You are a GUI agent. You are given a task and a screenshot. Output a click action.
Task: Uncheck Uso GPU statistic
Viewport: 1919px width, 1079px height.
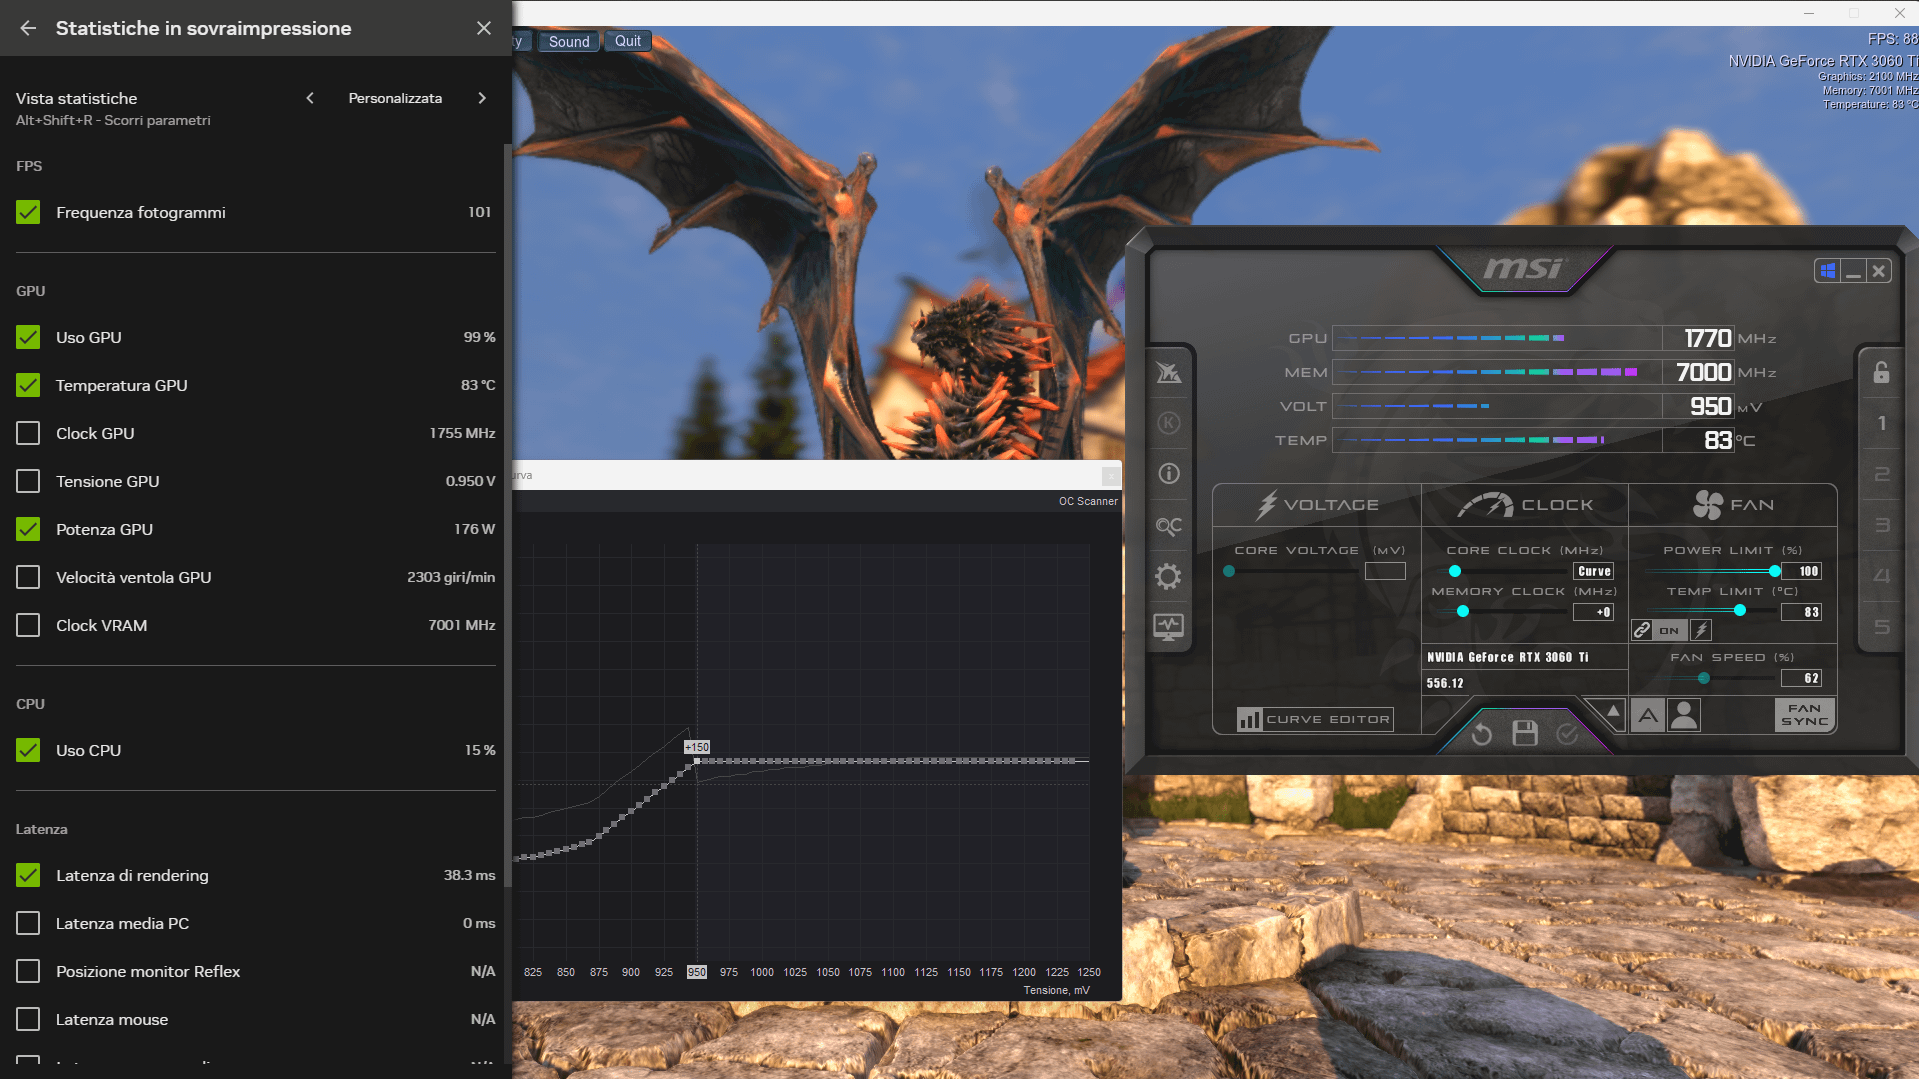28,337
